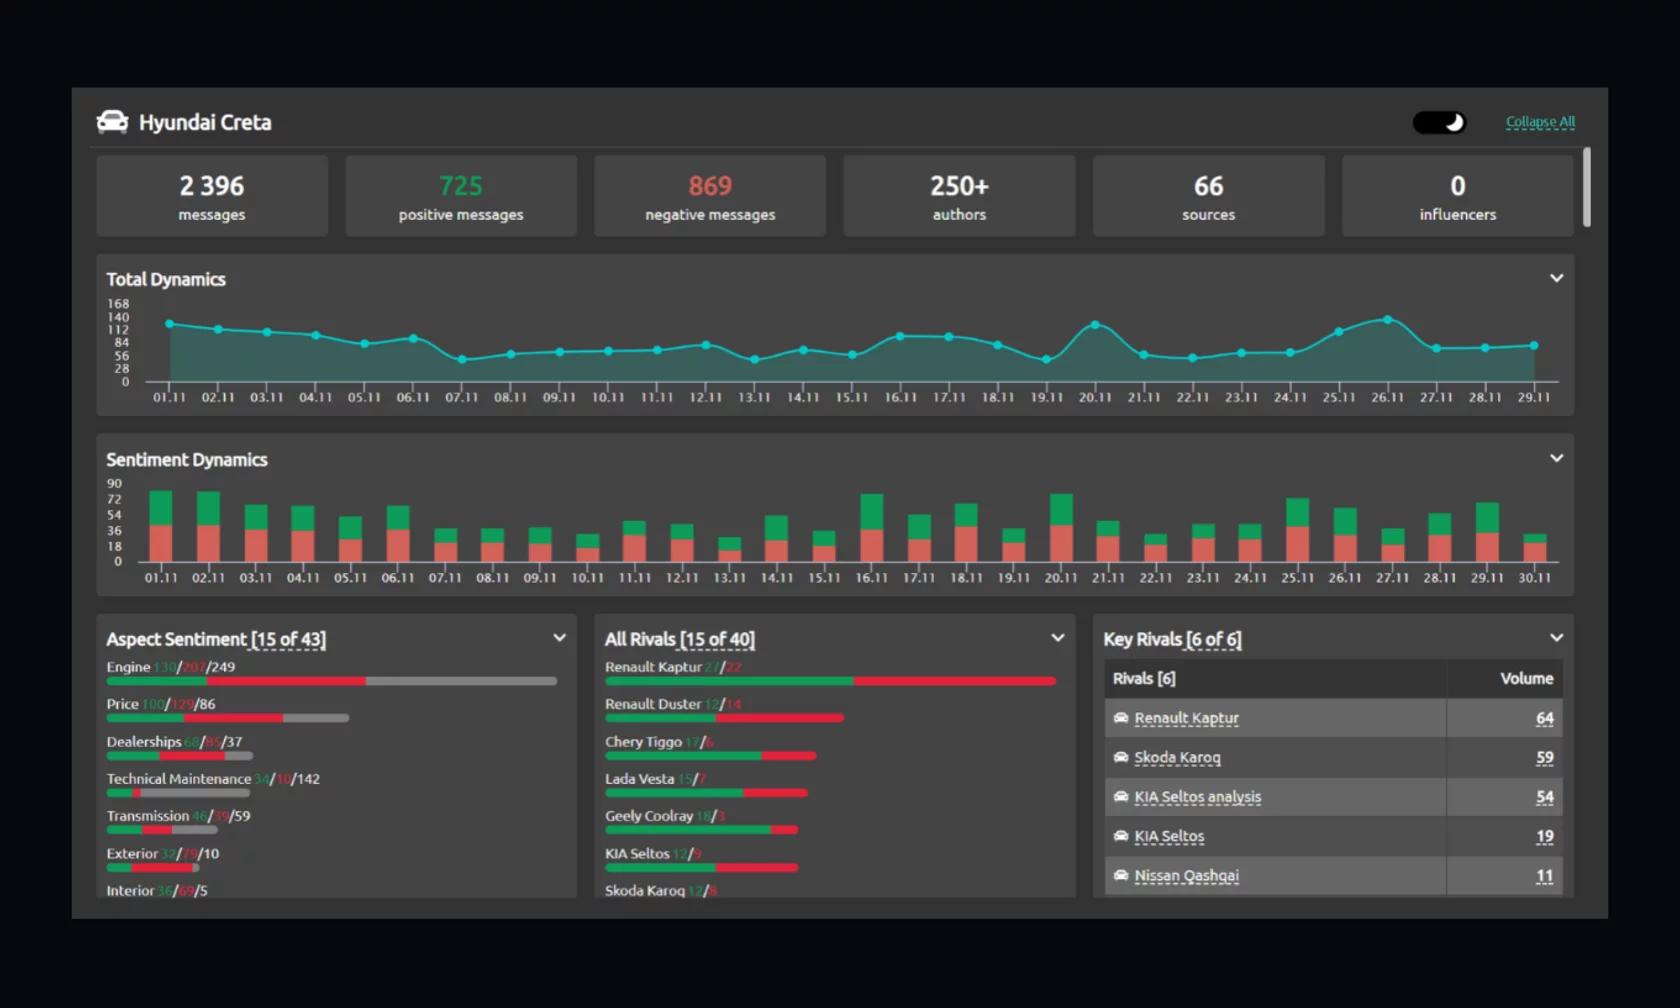Click the 725 positive messages card
1680x1008 pixels.
461,196
